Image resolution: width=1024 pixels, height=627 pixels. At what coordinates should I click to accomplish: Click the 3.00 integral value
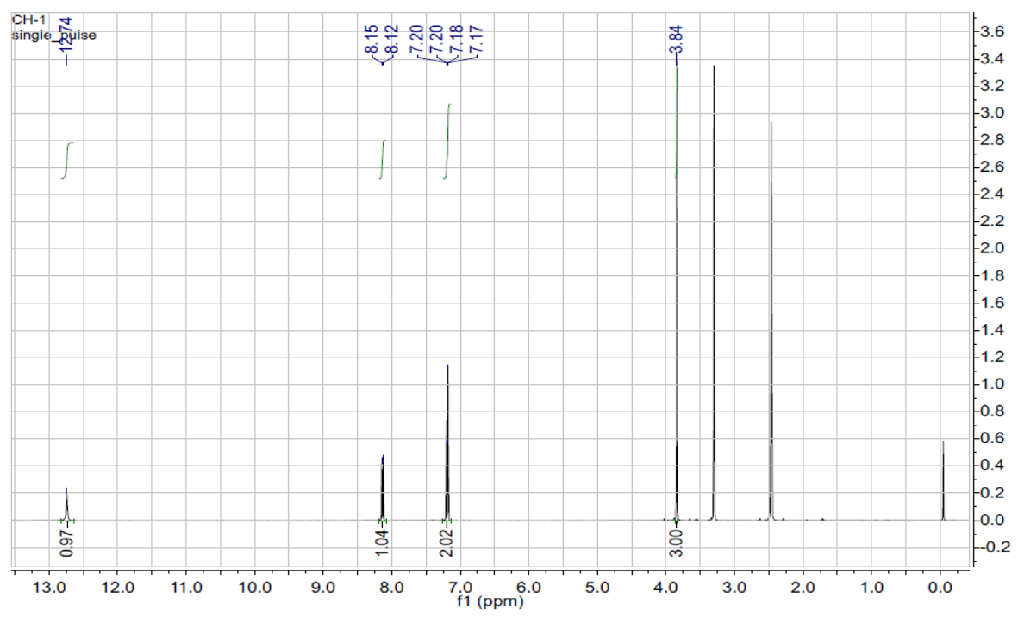click(677, 546)
